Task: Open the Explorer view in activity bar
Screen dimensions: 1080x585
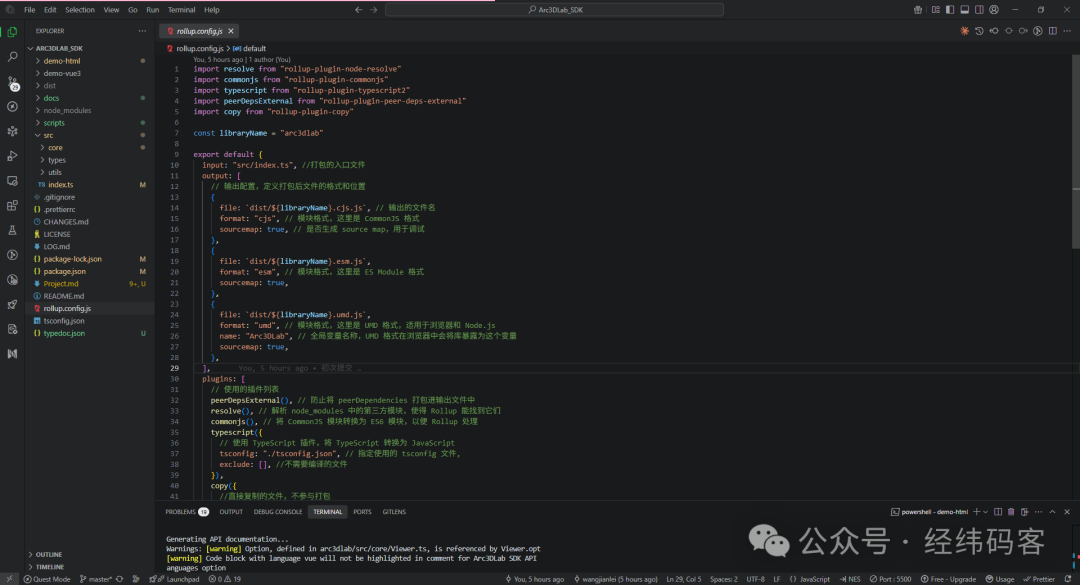Action: 12,32
